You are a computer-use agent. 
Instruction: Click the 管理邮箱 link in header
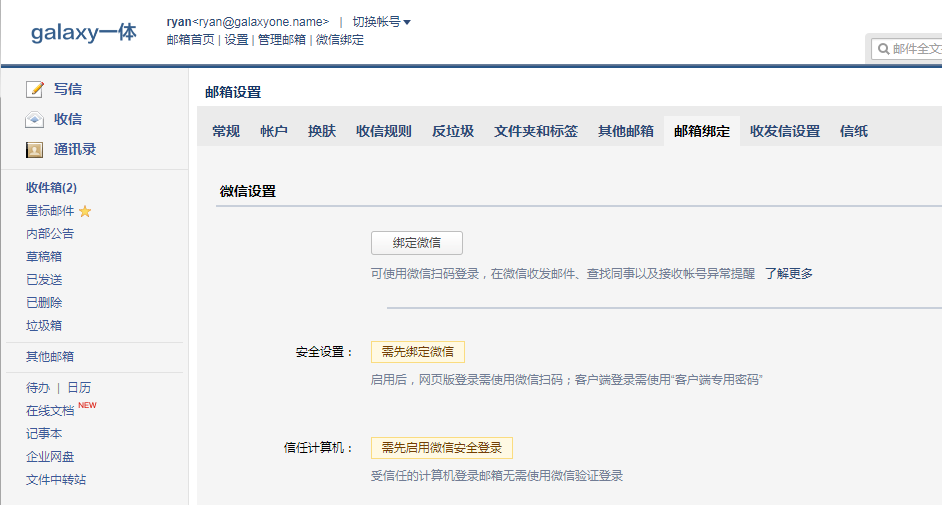281,40
